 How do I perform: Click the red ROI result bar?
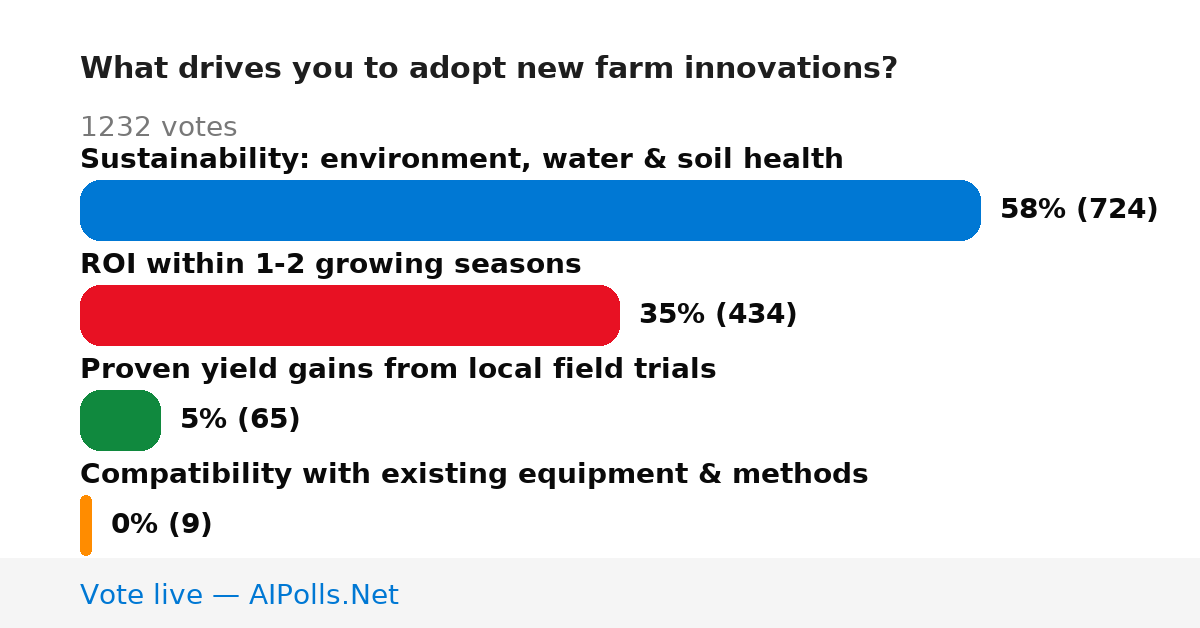point(350,315)
